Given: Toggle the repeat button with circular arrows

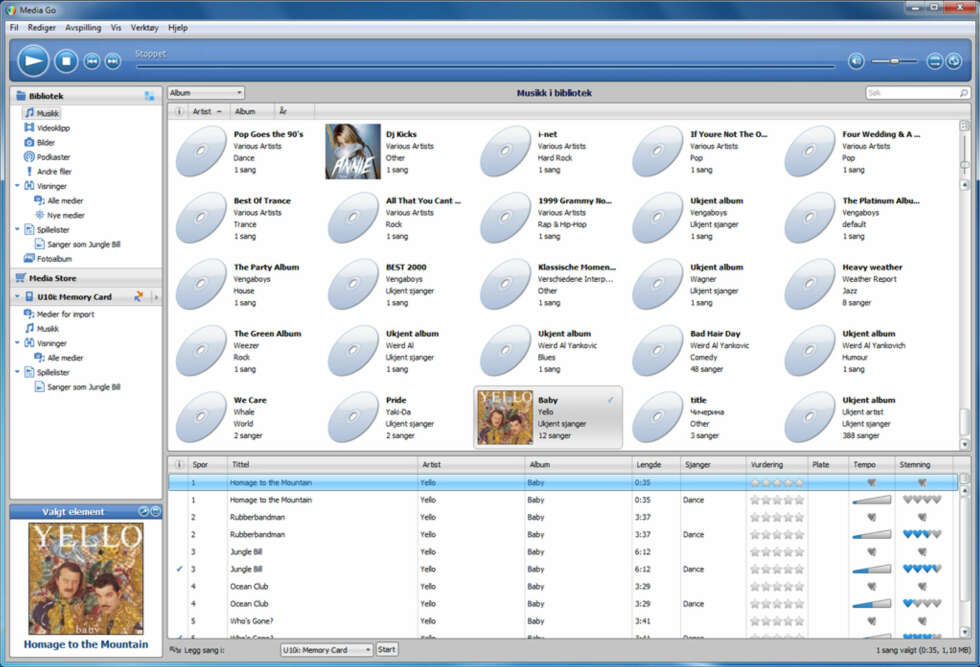Looking at the screenshot, I should tap(954, 61).
